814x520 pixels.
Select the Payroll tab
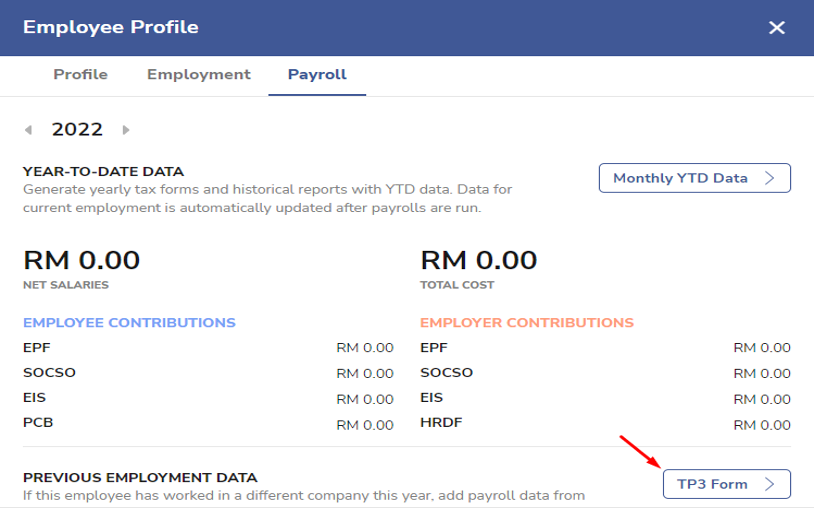point(317,75)
